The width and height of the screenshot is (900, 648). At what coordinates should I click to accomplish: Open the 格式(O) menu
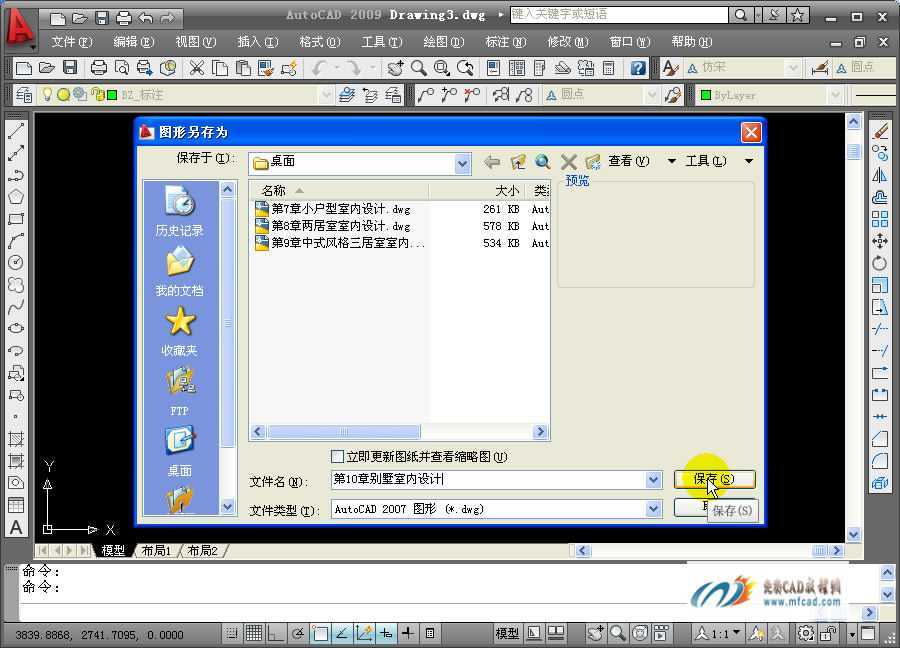320,42
